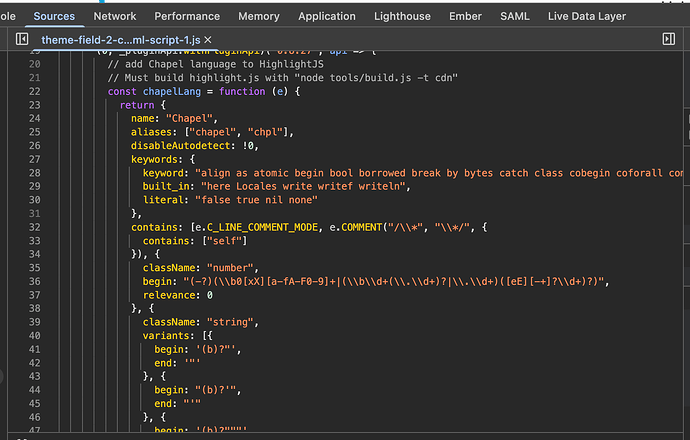690x440 pixels.
Task: Switch to the Network tab
Action: [x=115, y=16]
